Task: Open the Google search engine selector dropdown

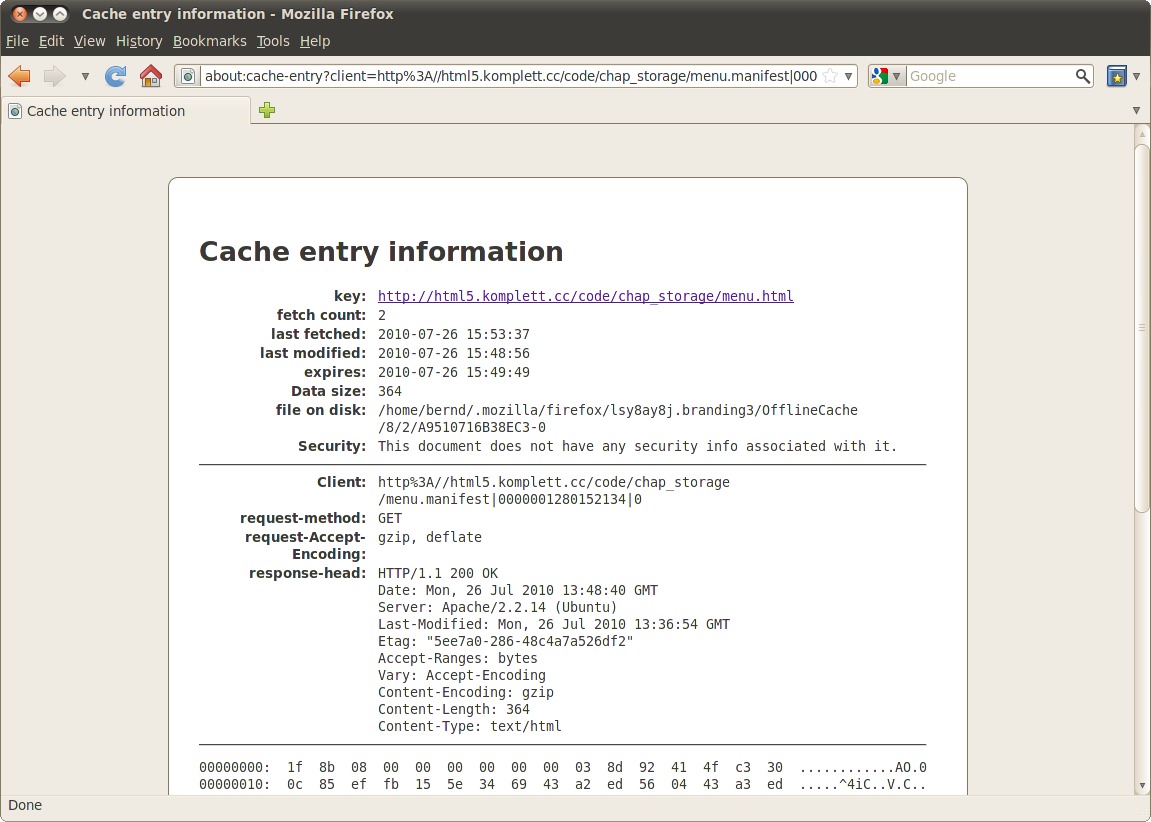Action: pos(886,76)
